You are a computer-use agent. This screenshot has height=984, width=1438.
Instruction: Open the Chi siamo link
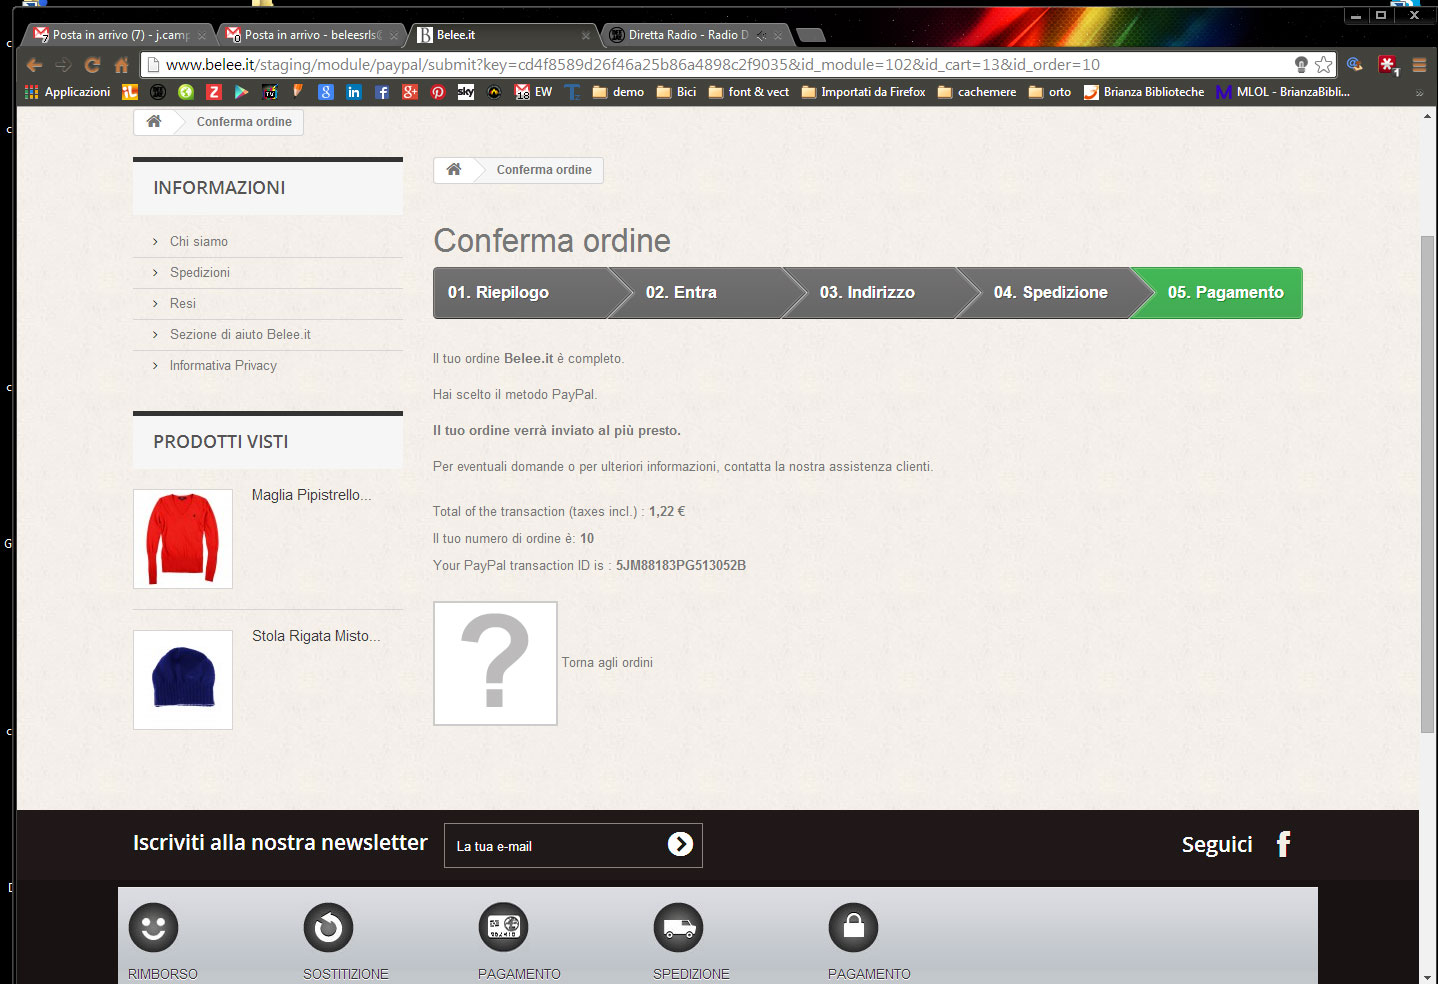tap(199, 241)
